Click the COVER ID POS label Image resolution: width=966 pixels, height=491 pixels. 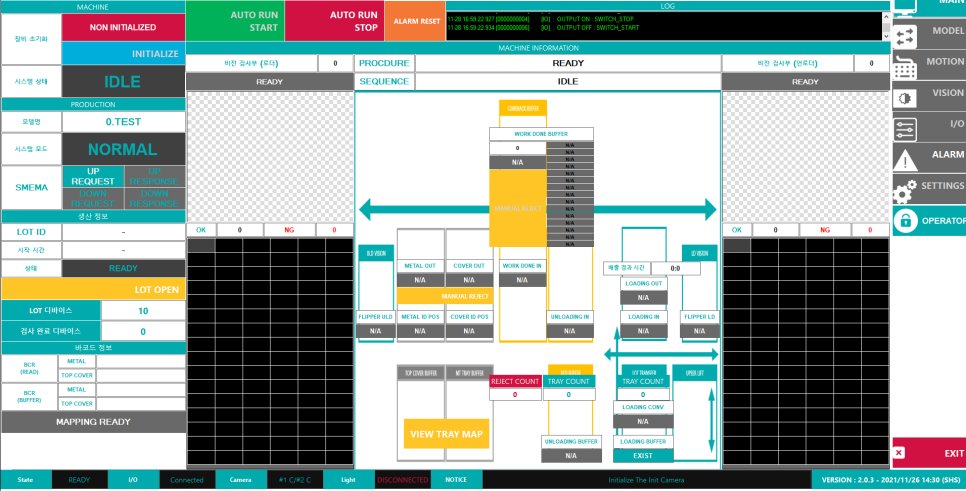tap(469, 317)
